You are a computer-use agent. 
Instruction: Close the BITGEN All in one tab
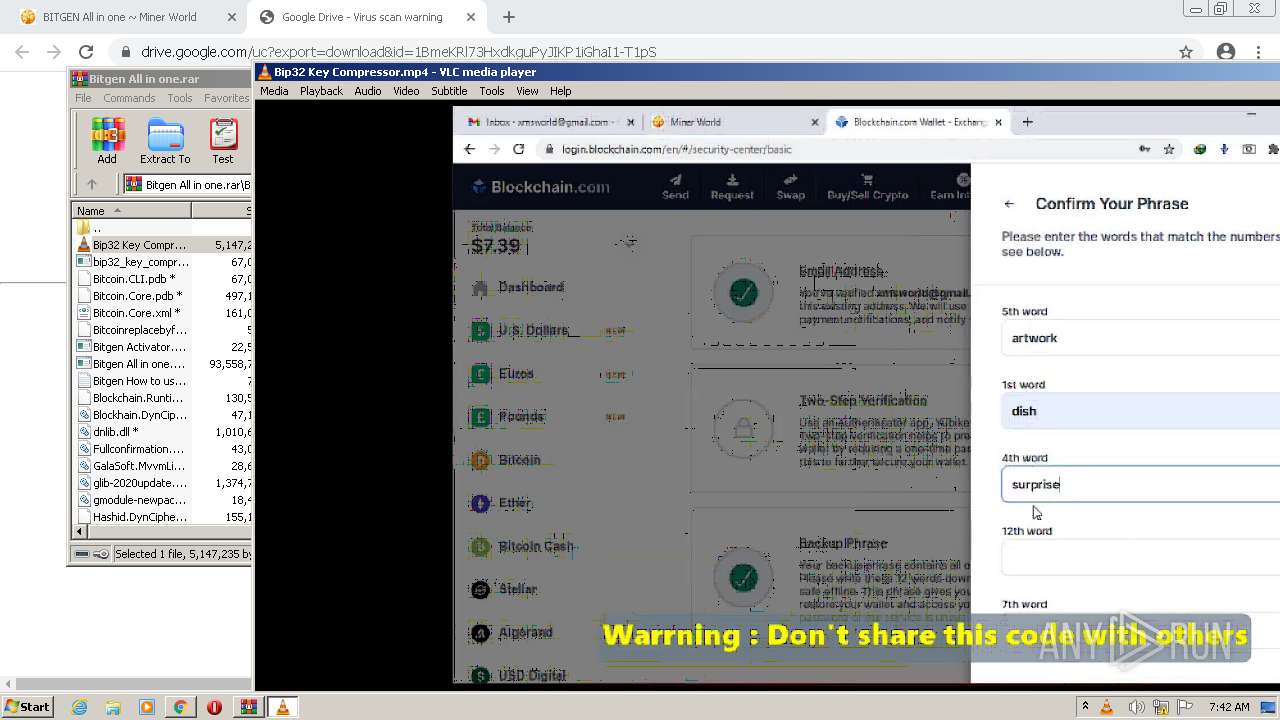tap(232, 17)
